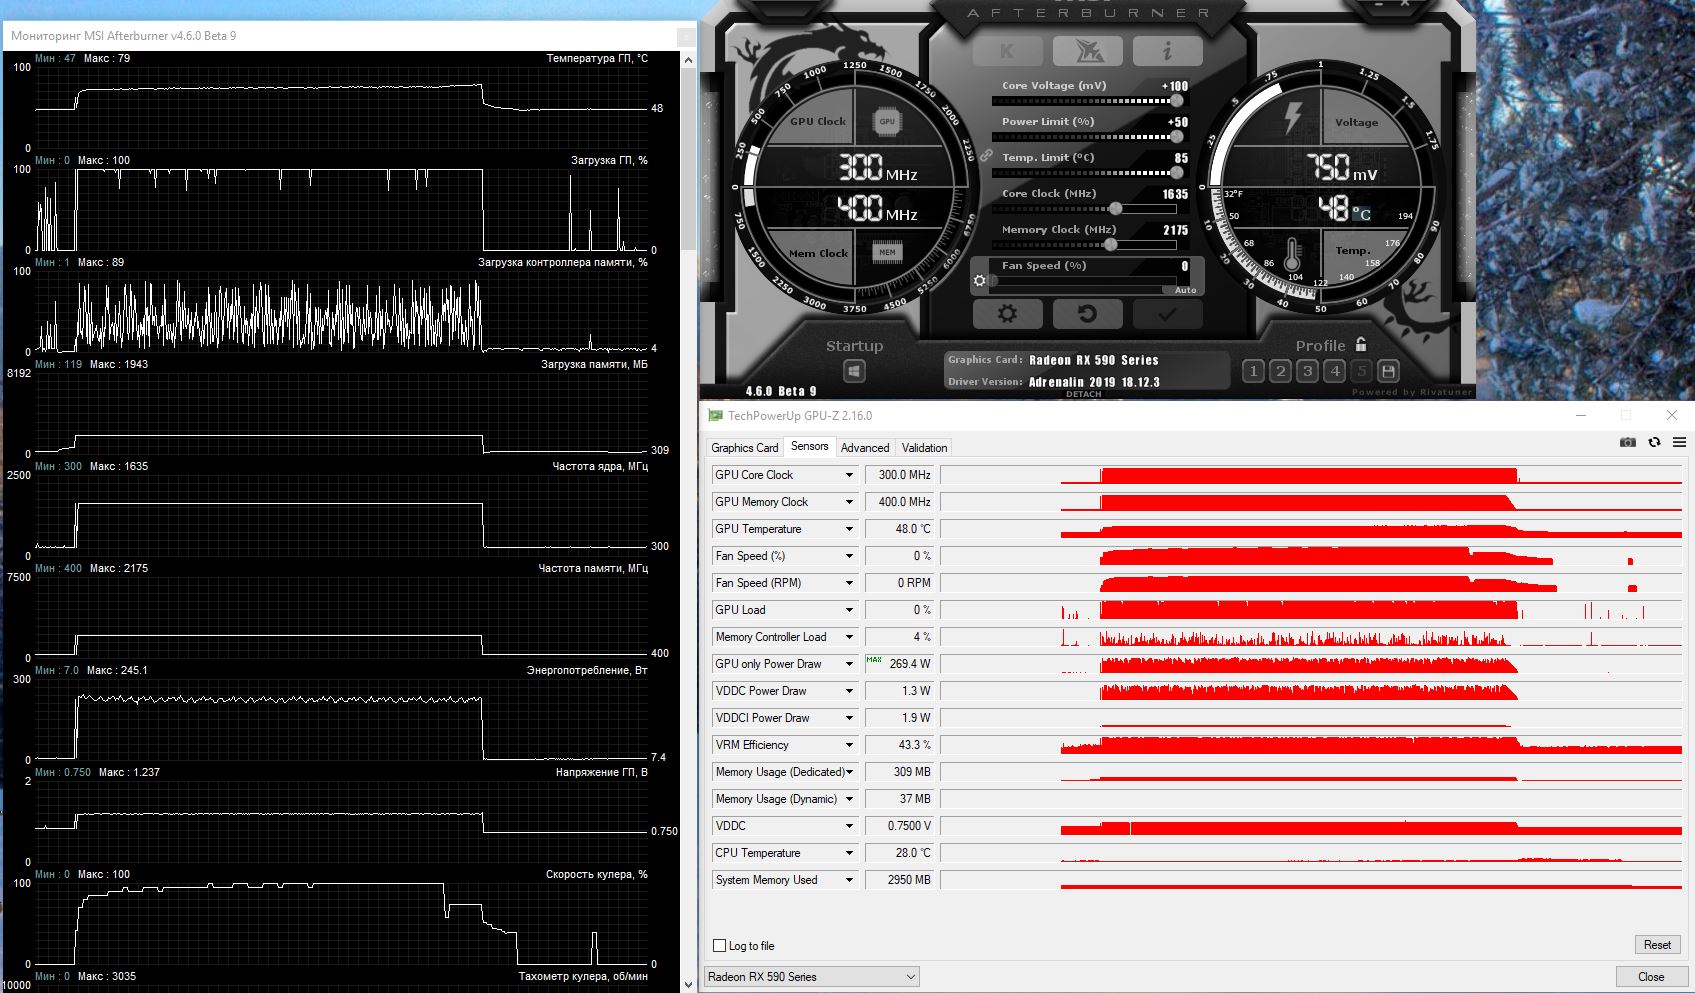The image size is (1695, 993).
Task: Click the GPU-Z window title icon
Action: (x=715, y=415)
